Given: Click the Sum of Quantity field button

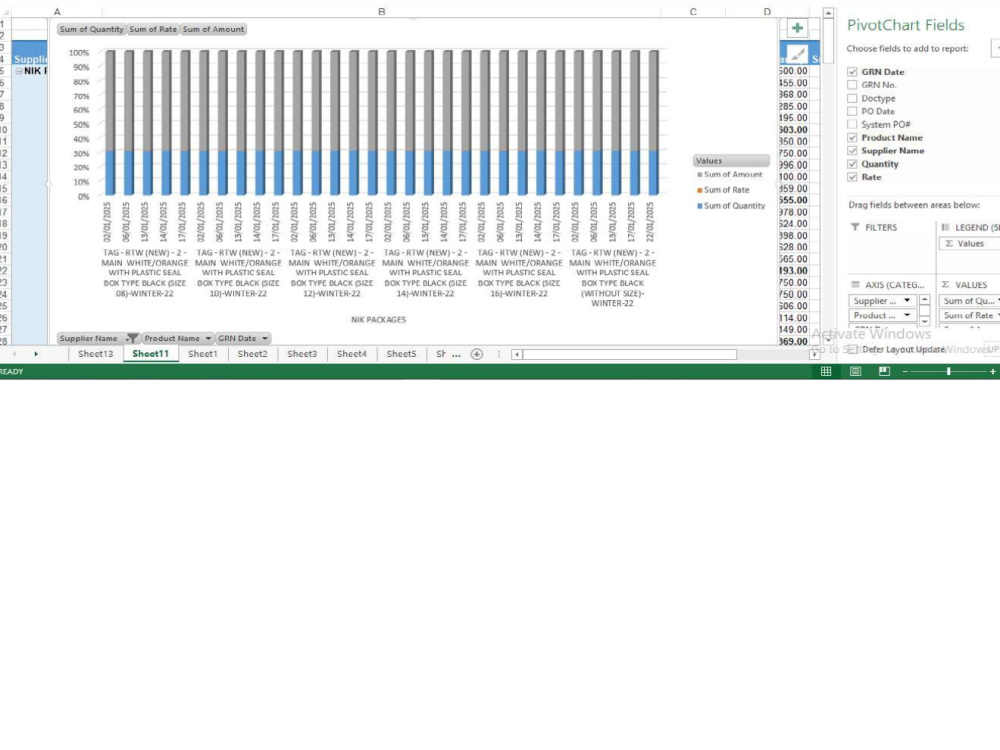Looking at the screenshot, I should [x=91, y=29].
